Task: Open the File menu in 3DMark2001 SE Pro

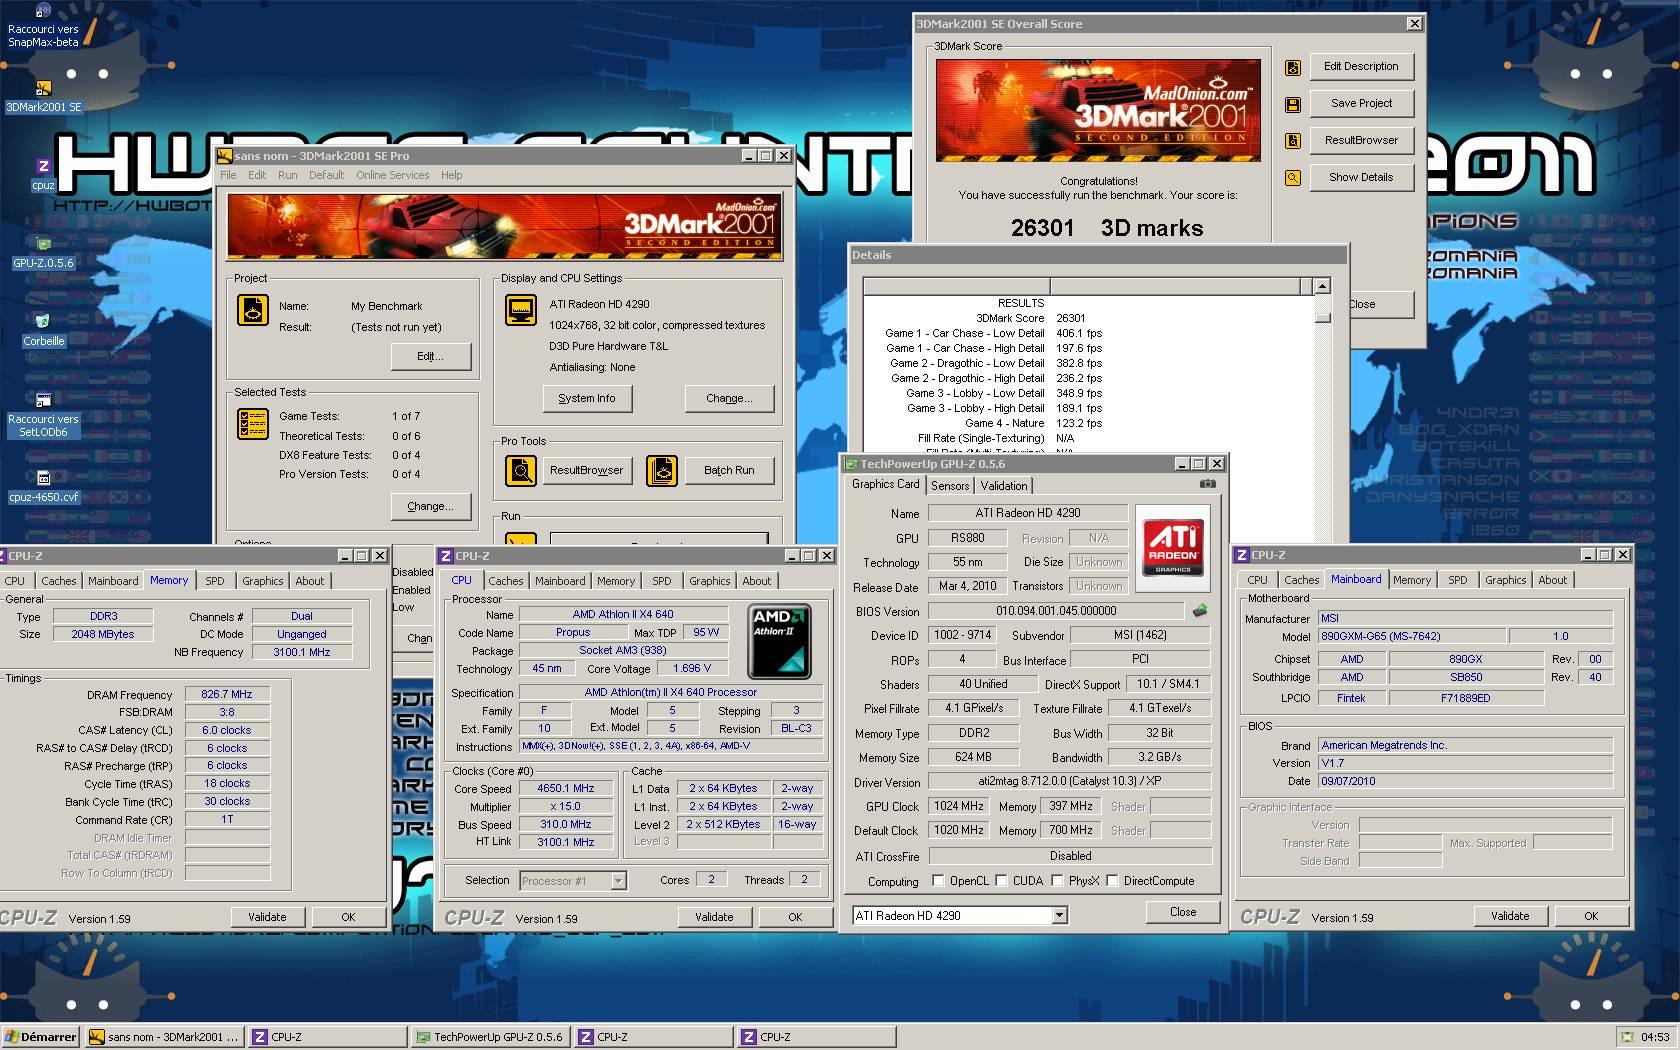Action: tap(228, 175)
